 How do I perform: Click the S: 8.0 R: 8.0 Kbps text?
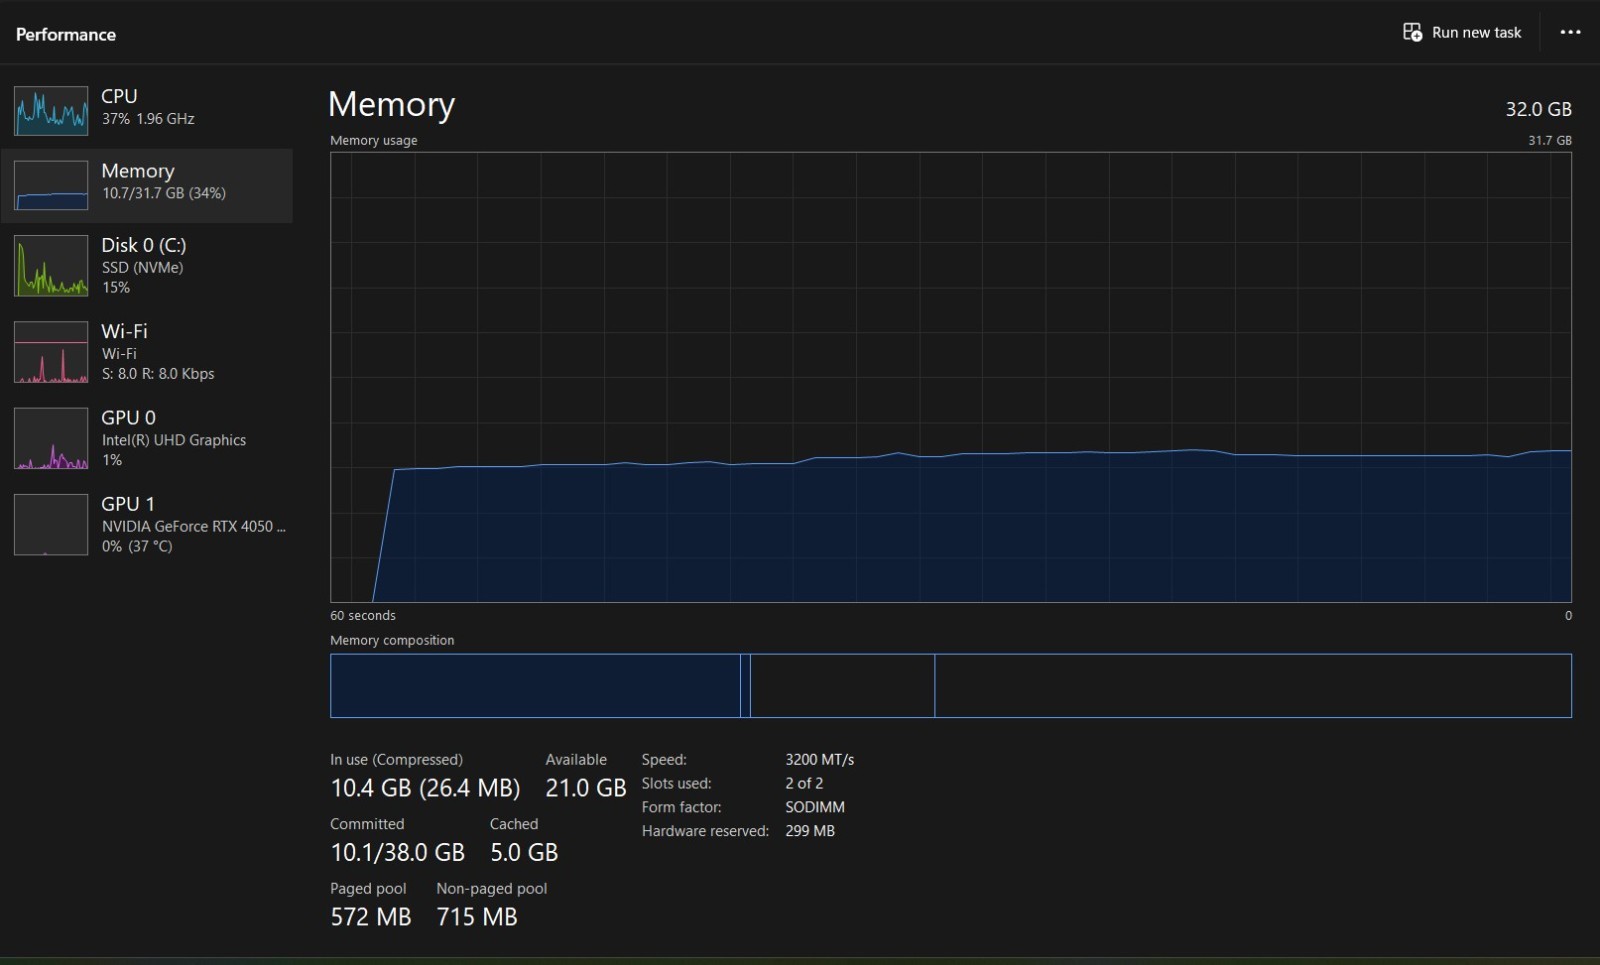pyautogui.click(x=158, y=374)
